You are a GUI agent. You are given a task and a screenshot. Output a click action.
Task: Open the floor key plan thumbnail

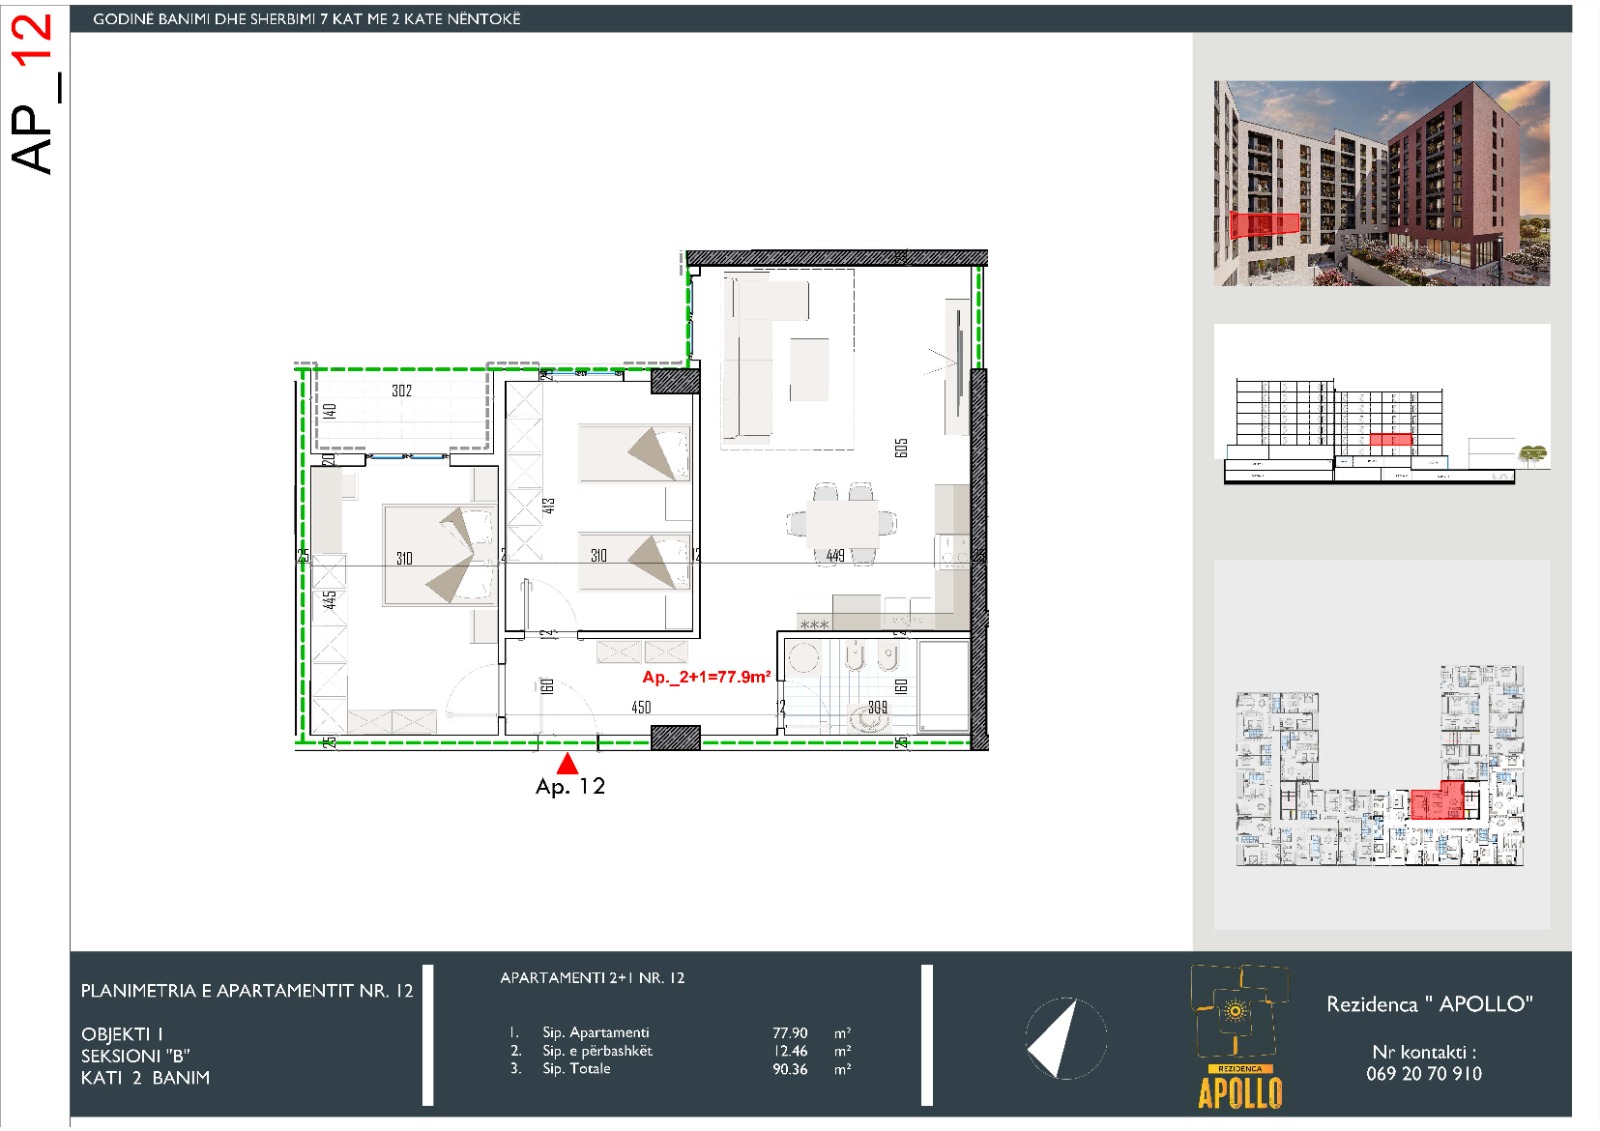coord(1381,765)
